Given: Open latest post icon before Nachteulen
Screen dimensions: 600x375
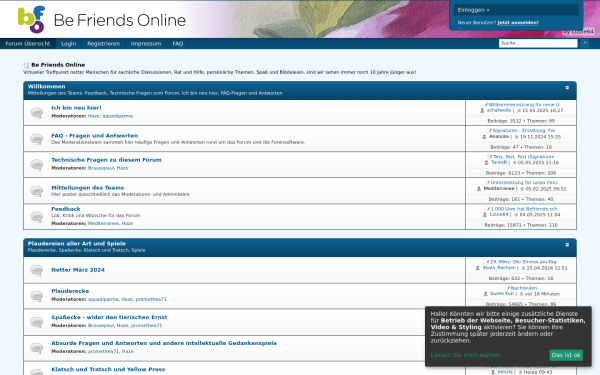Looking at the screenshot, I should point(508,288).
